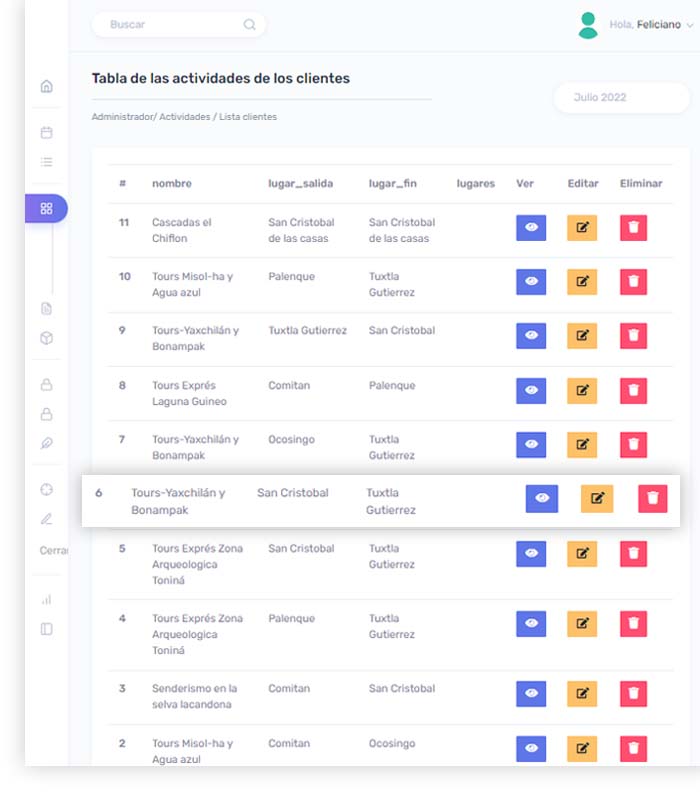Screen dimensions: 700x800
Task: Open the bar chart icon in sidebar
Action: [46, 600]
